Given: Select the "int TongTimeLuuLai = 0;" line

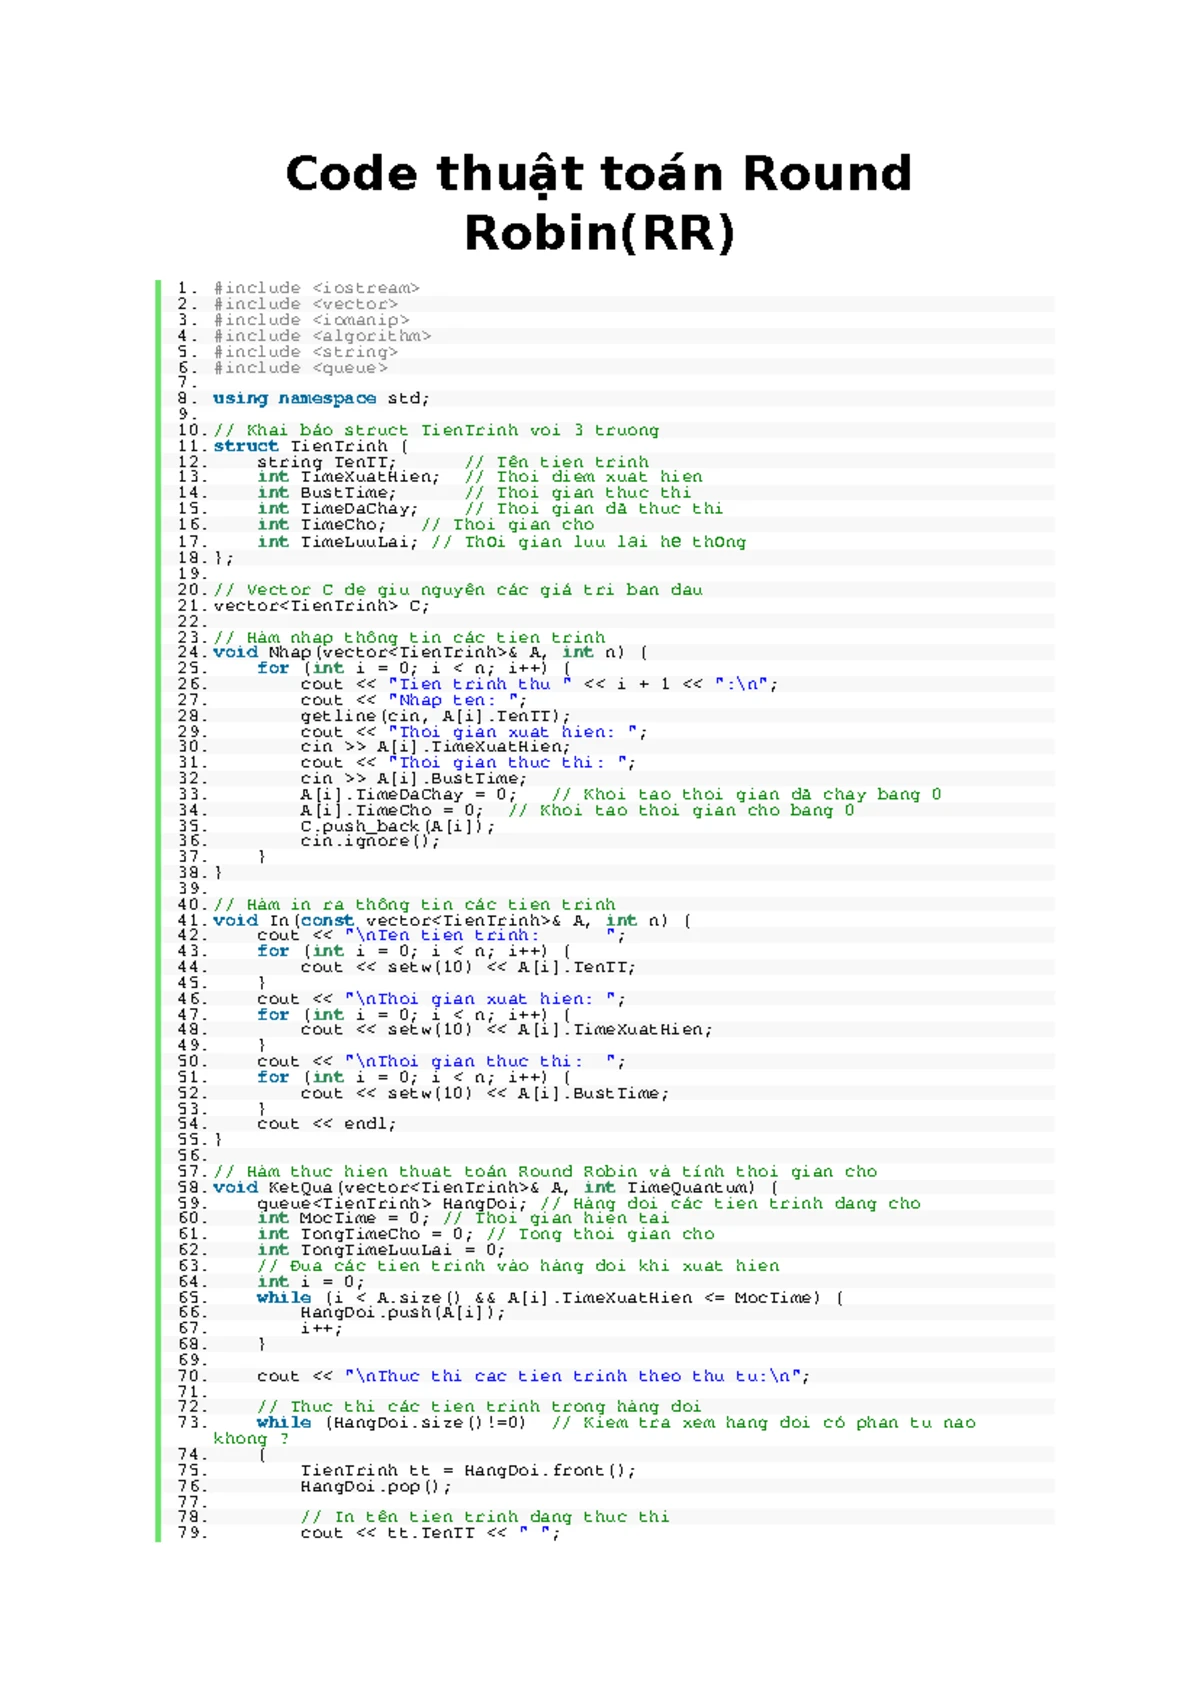Looking at the screenshot, I should (x=381, y=1250).
